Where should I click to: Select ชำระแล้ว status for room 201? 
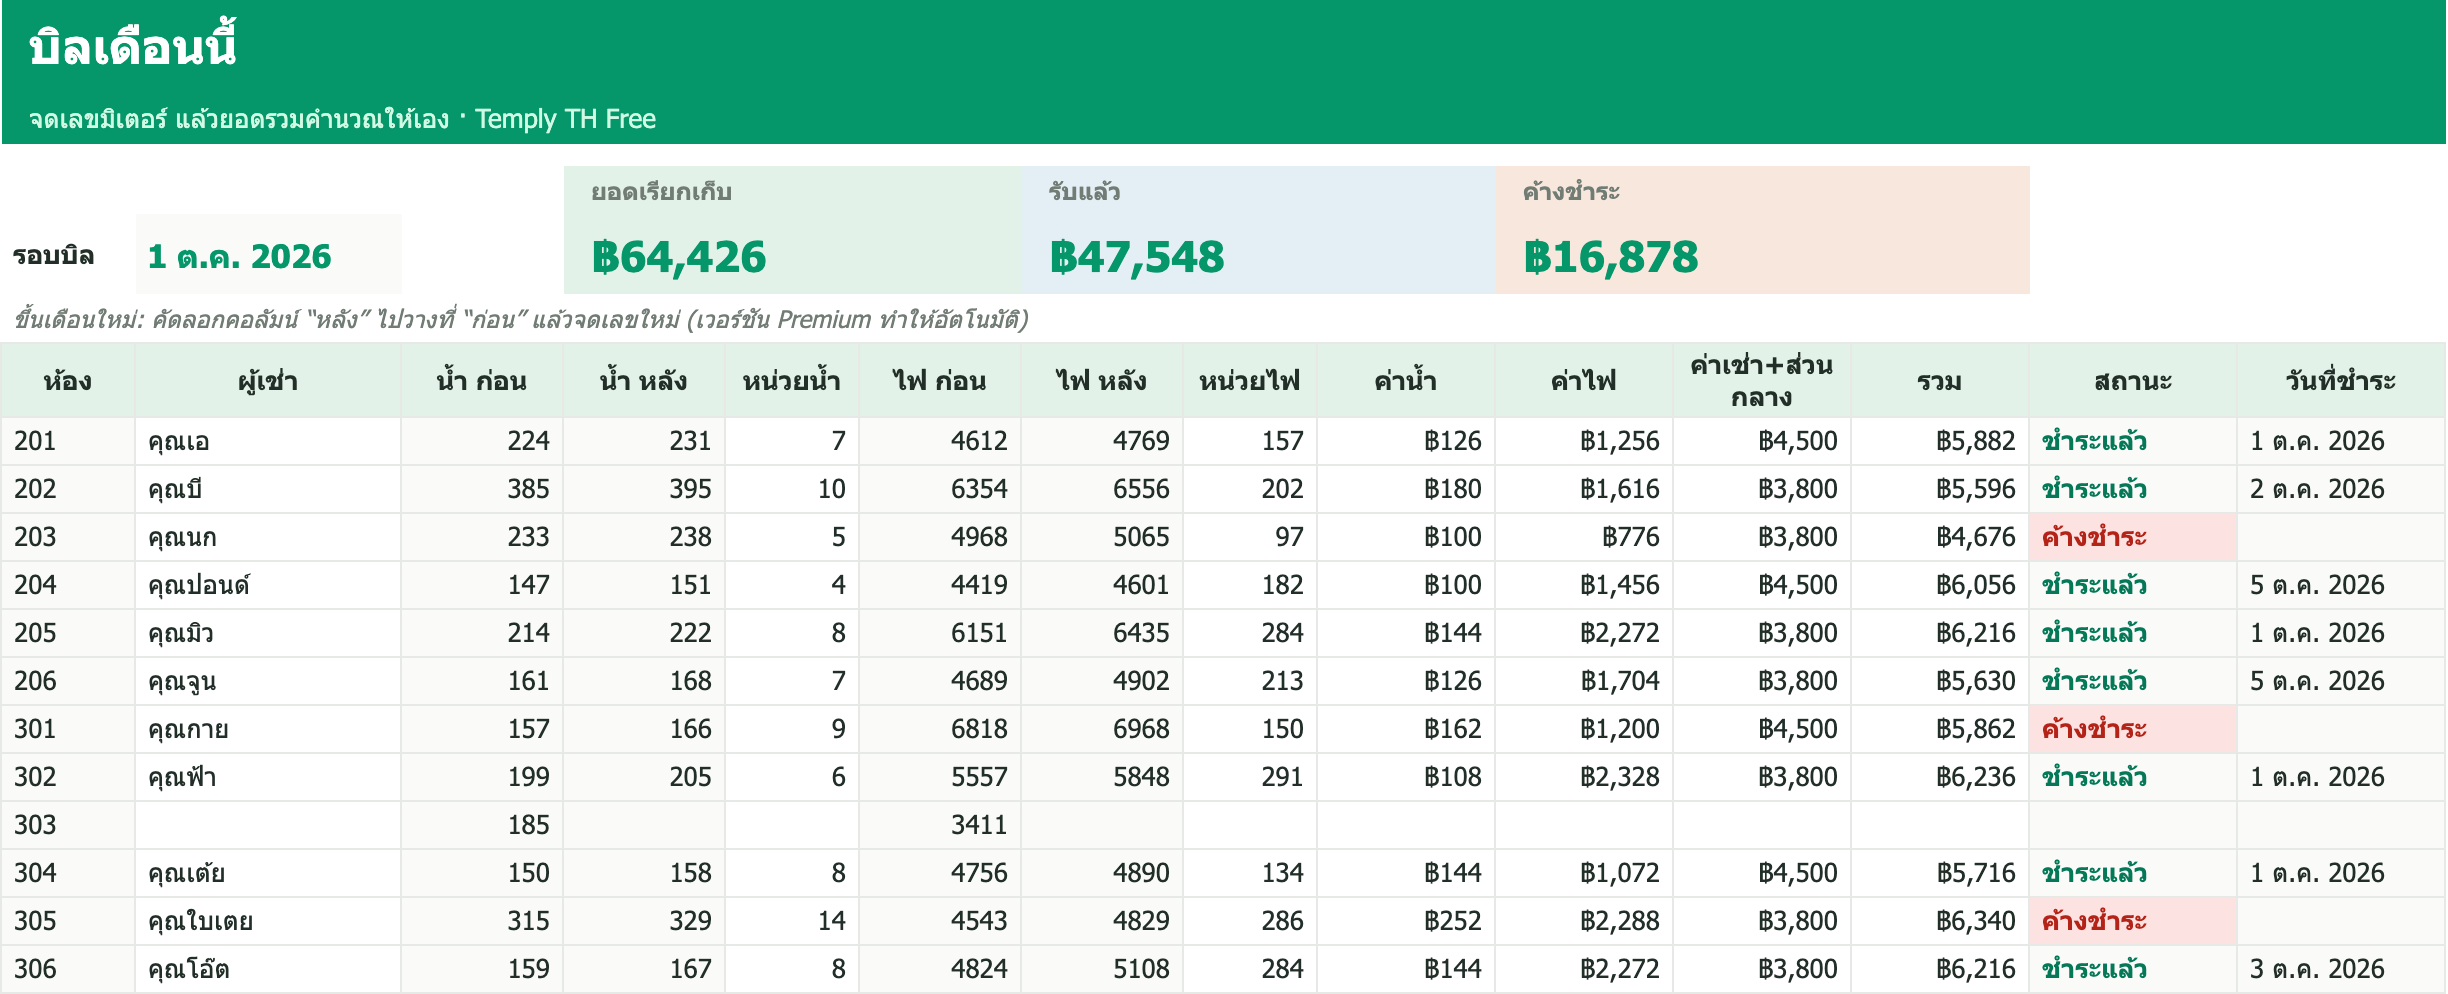pos(2133,441)
